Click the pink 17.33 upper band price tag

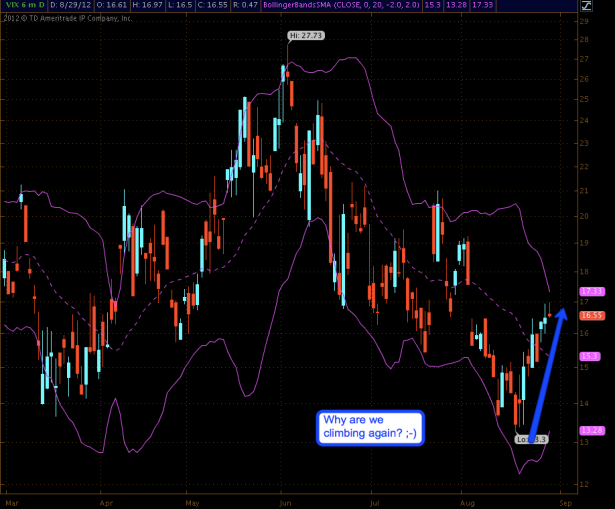[590, 291]
